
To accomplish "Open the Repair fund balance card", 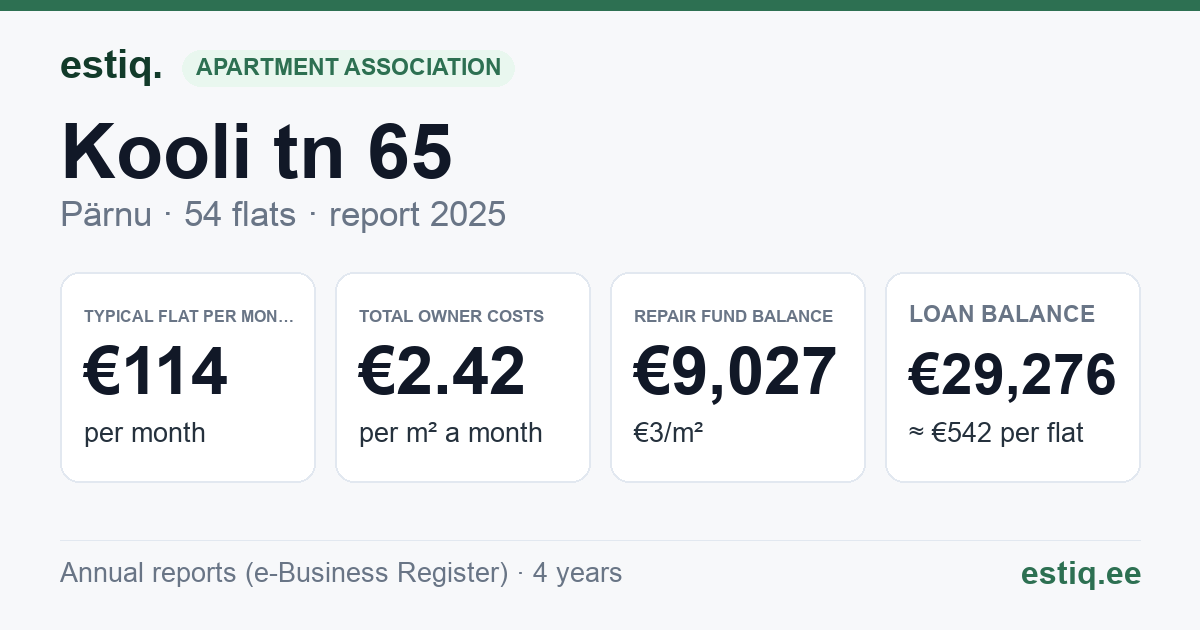I will 738,377.
